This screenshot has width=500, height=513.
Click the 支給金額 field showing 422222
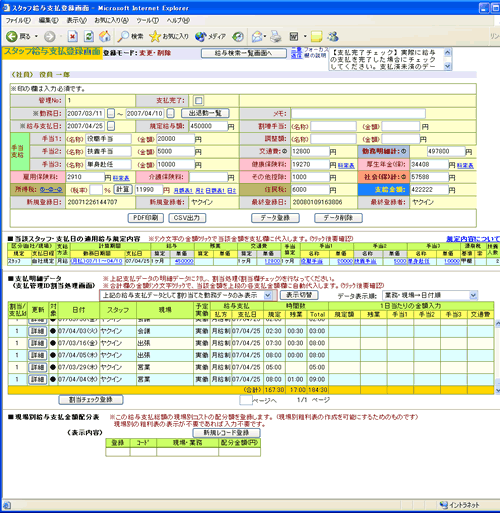(x=429, y=190)
